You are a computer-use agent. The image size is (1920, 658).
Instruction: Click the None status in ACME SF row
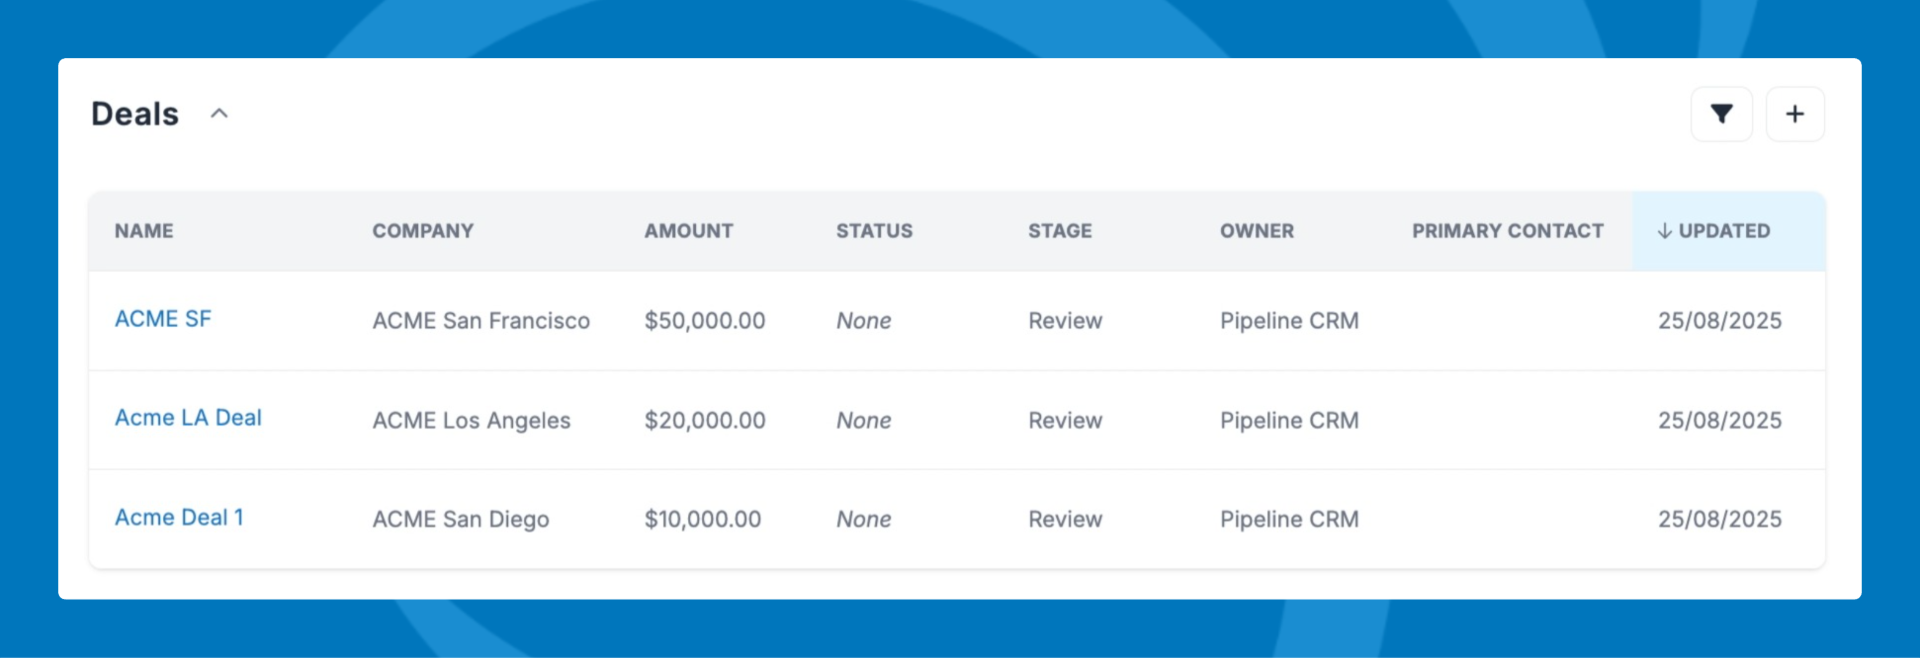864,321
